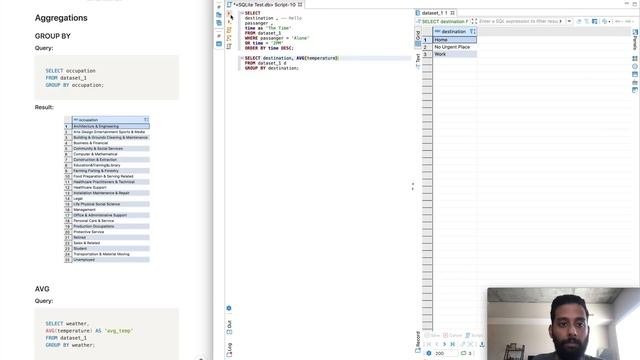Switch results to Text view

418,60
